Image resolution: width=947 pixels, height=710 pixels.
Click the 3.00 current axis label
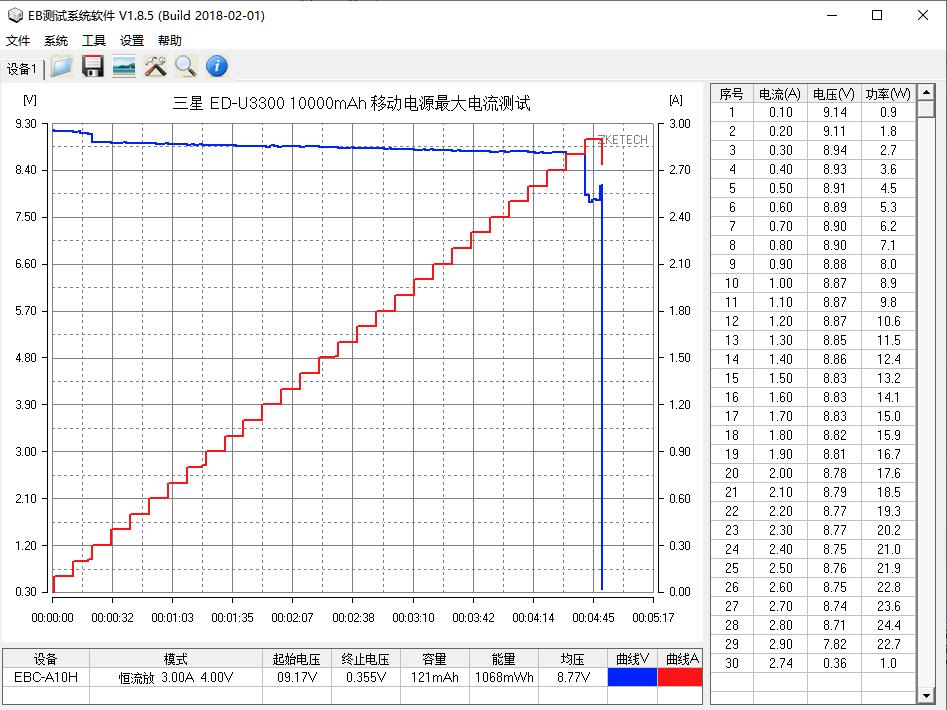coord(679,124)
